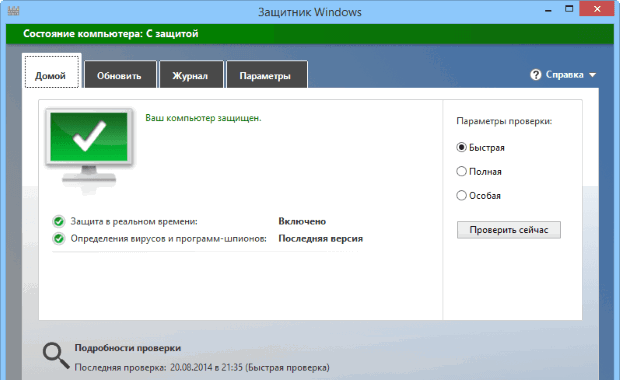Image resolution: width=620 pixels, height=380 pixels.
Task: Click the Последняя версия definitions value
Action: coord(321,238)
